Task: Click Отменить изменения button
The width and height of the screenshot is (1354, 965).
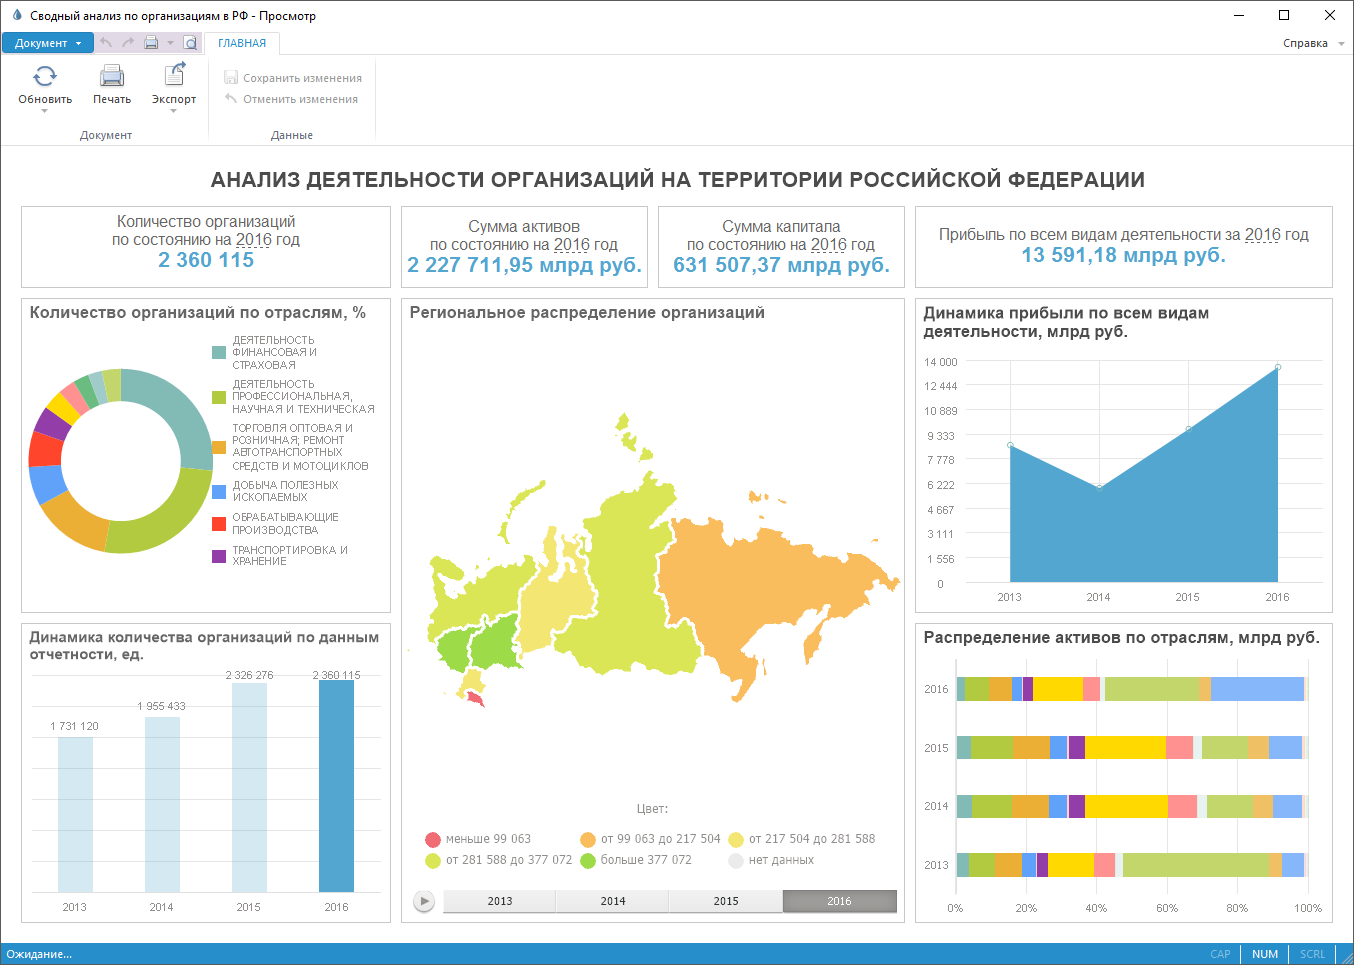Action: (292, 99)
